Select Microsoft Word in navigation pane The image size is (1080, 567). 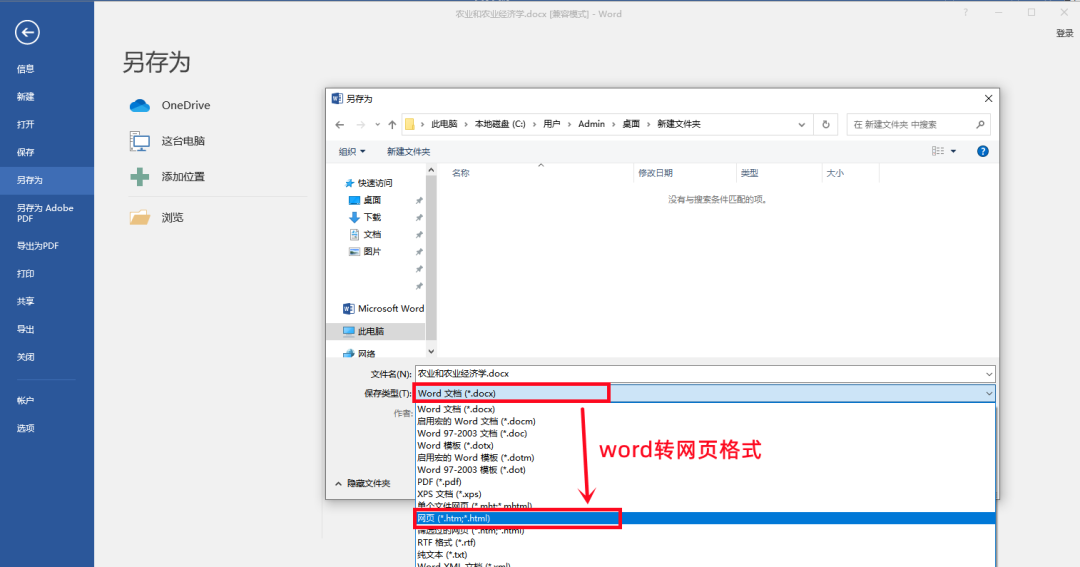[383, 309]
